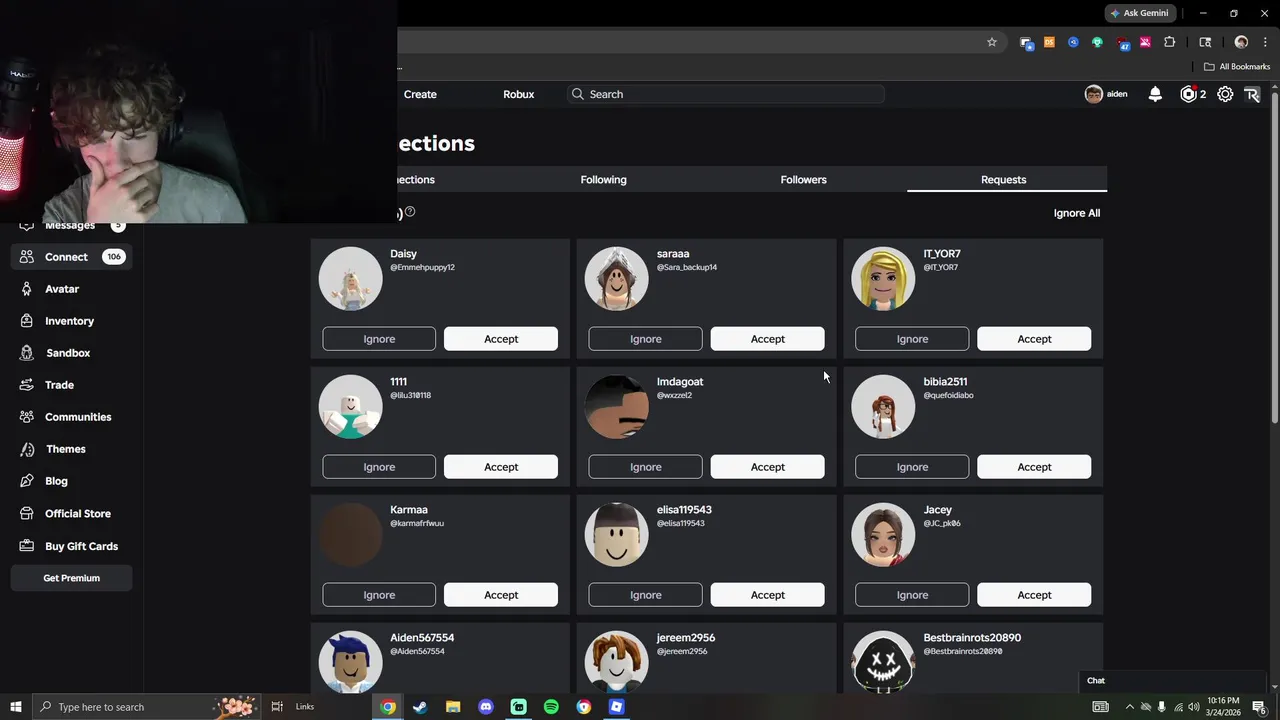This screenshot has height=720, width=1280.
Task: Open the Windows notification center
Action: (x=1259, y=707)
